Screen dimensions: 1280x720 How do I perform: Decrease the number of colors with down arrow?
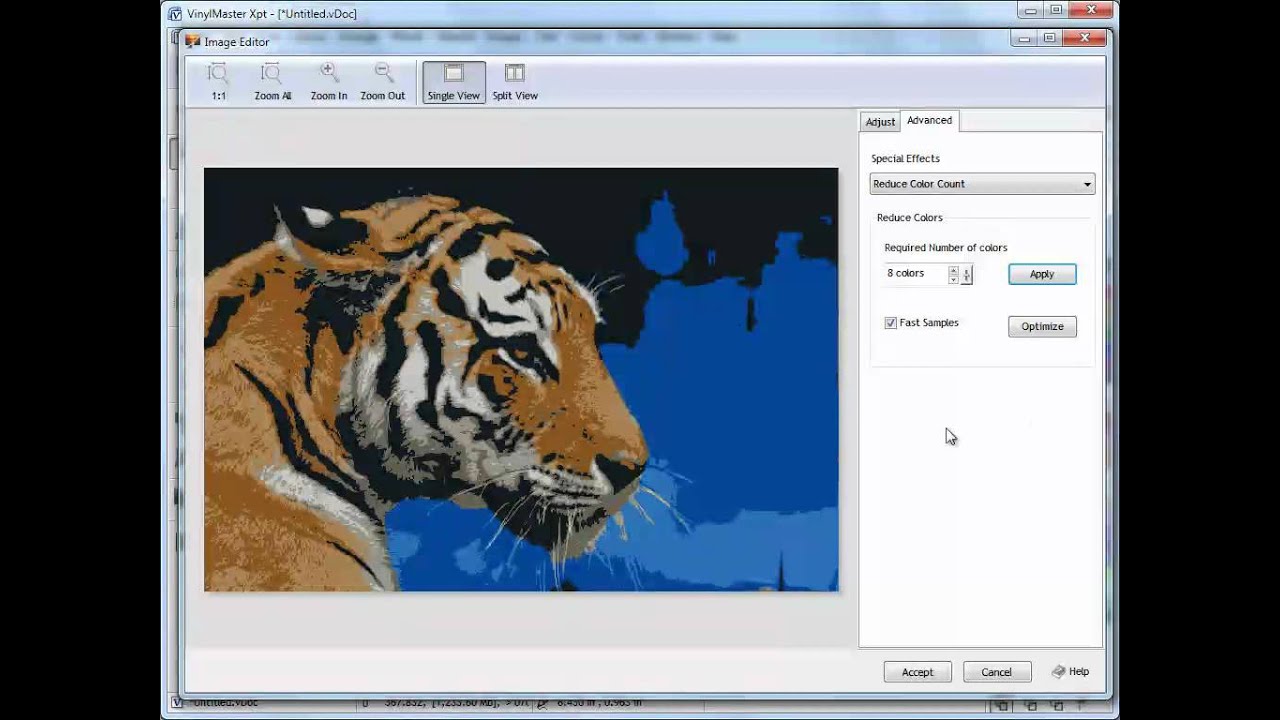[x=953, y=278]
